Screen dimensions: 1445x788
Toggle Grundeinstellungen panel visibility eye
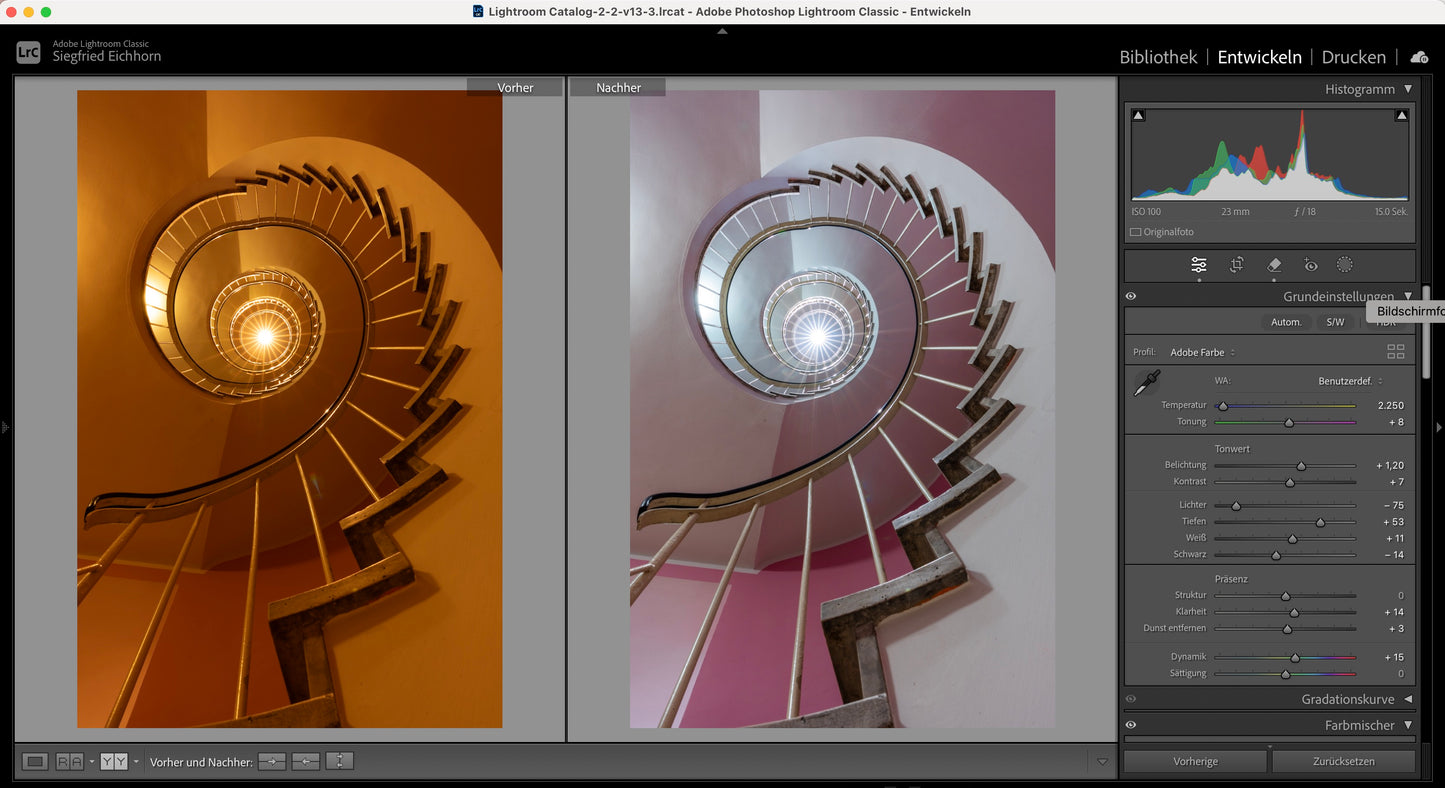click(x=1131, y=297)
